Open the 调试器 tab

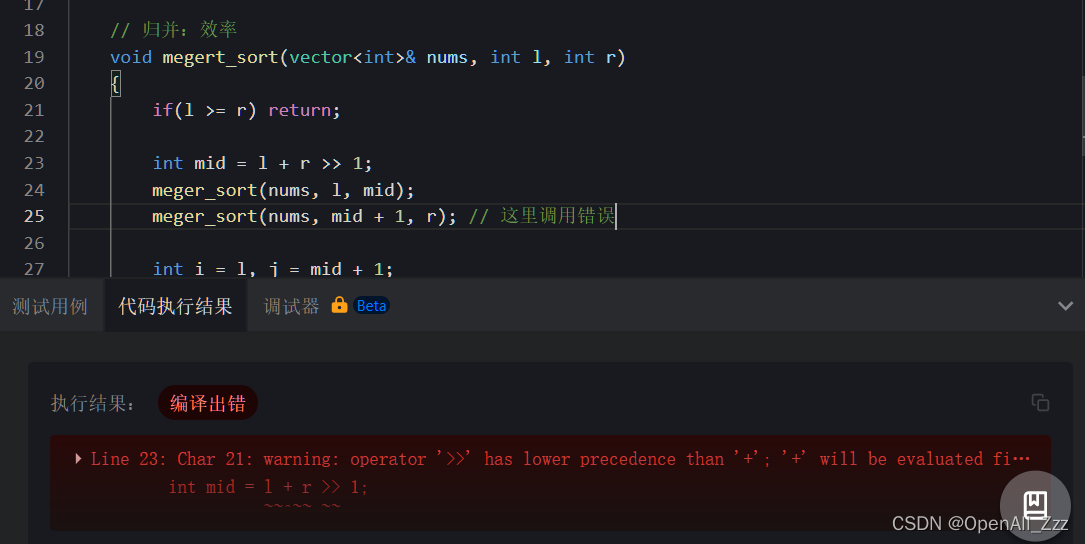tap(291, 306)
